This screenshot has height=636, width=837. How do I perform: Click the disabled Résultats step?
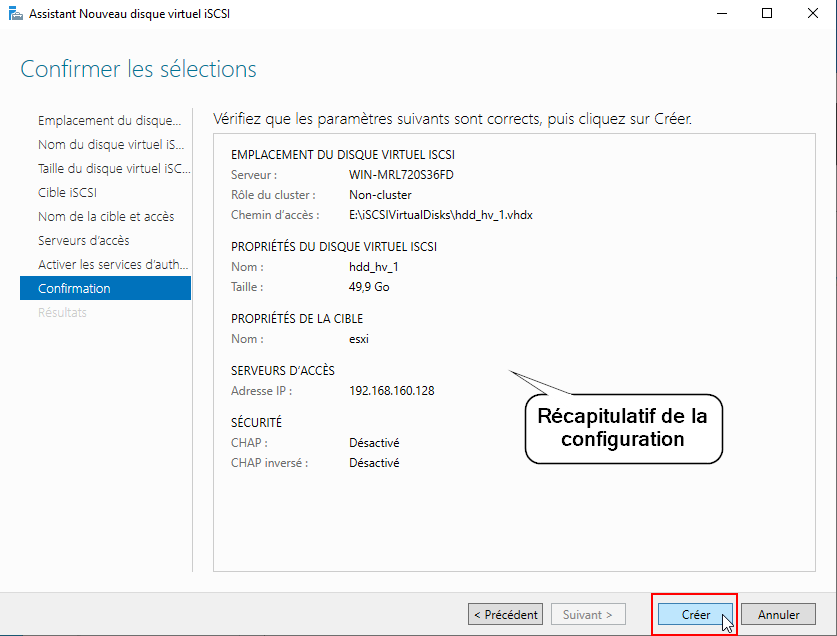(x=62, y=312)
